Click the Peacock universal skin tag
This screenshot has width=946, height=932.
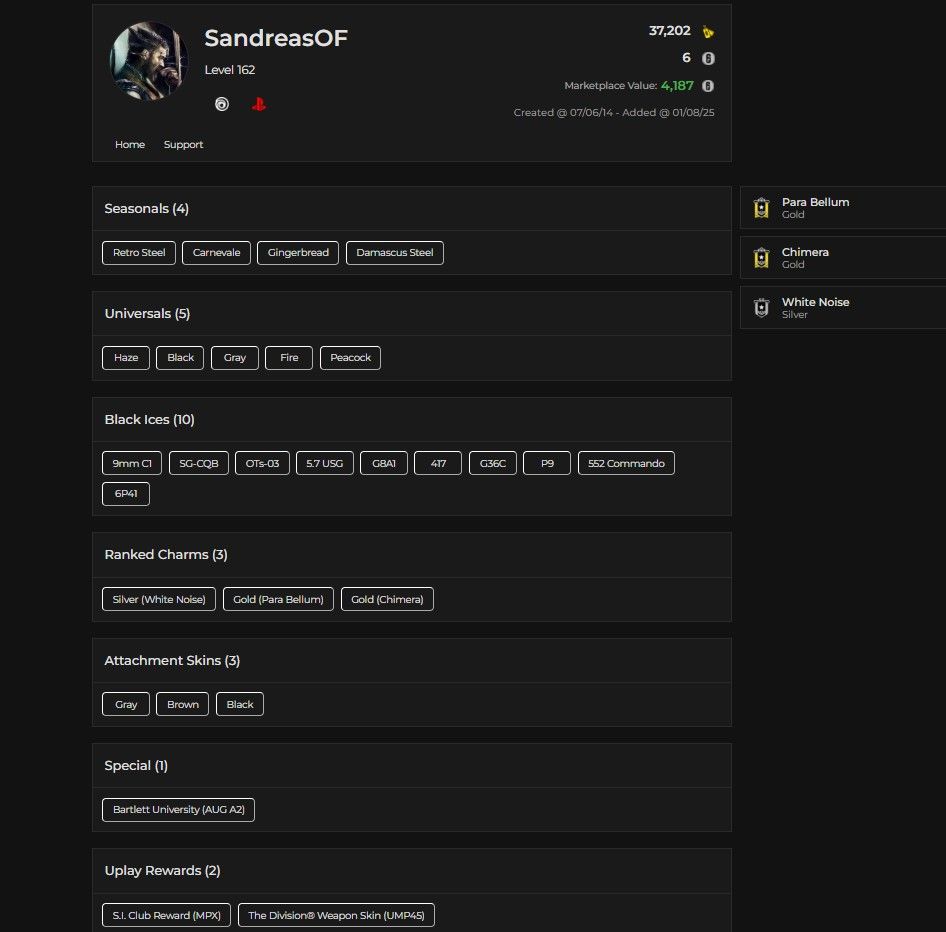(x=351, y=358)
